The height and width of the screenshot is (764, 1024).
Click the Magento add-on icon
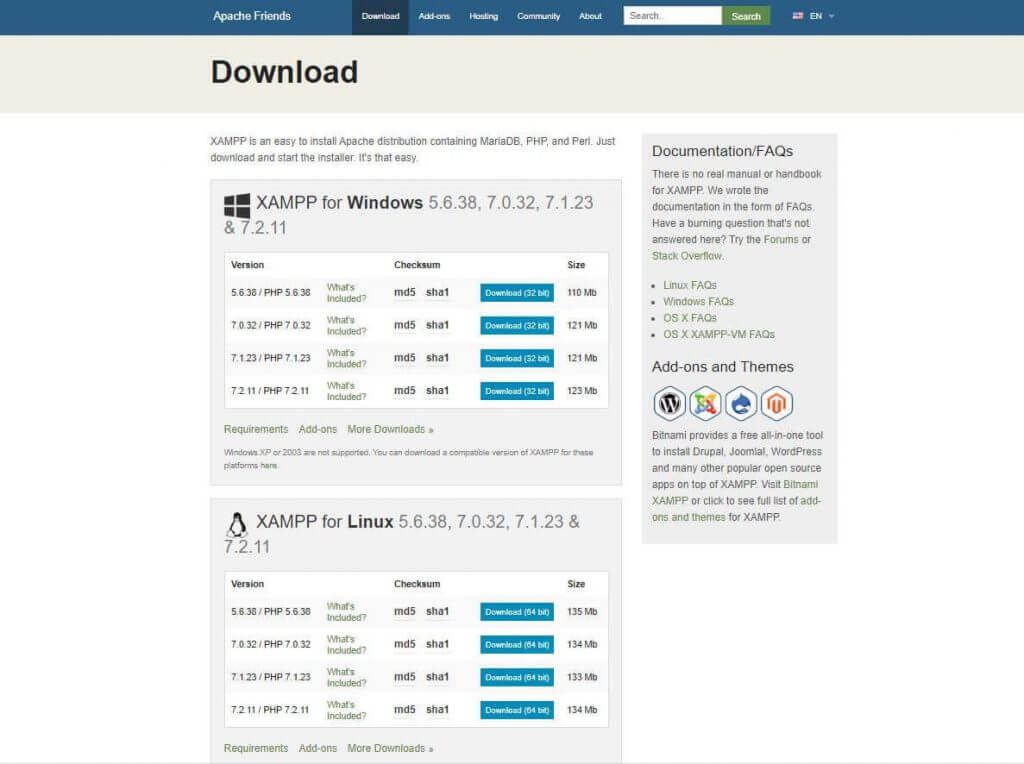(x=776, y=404)
